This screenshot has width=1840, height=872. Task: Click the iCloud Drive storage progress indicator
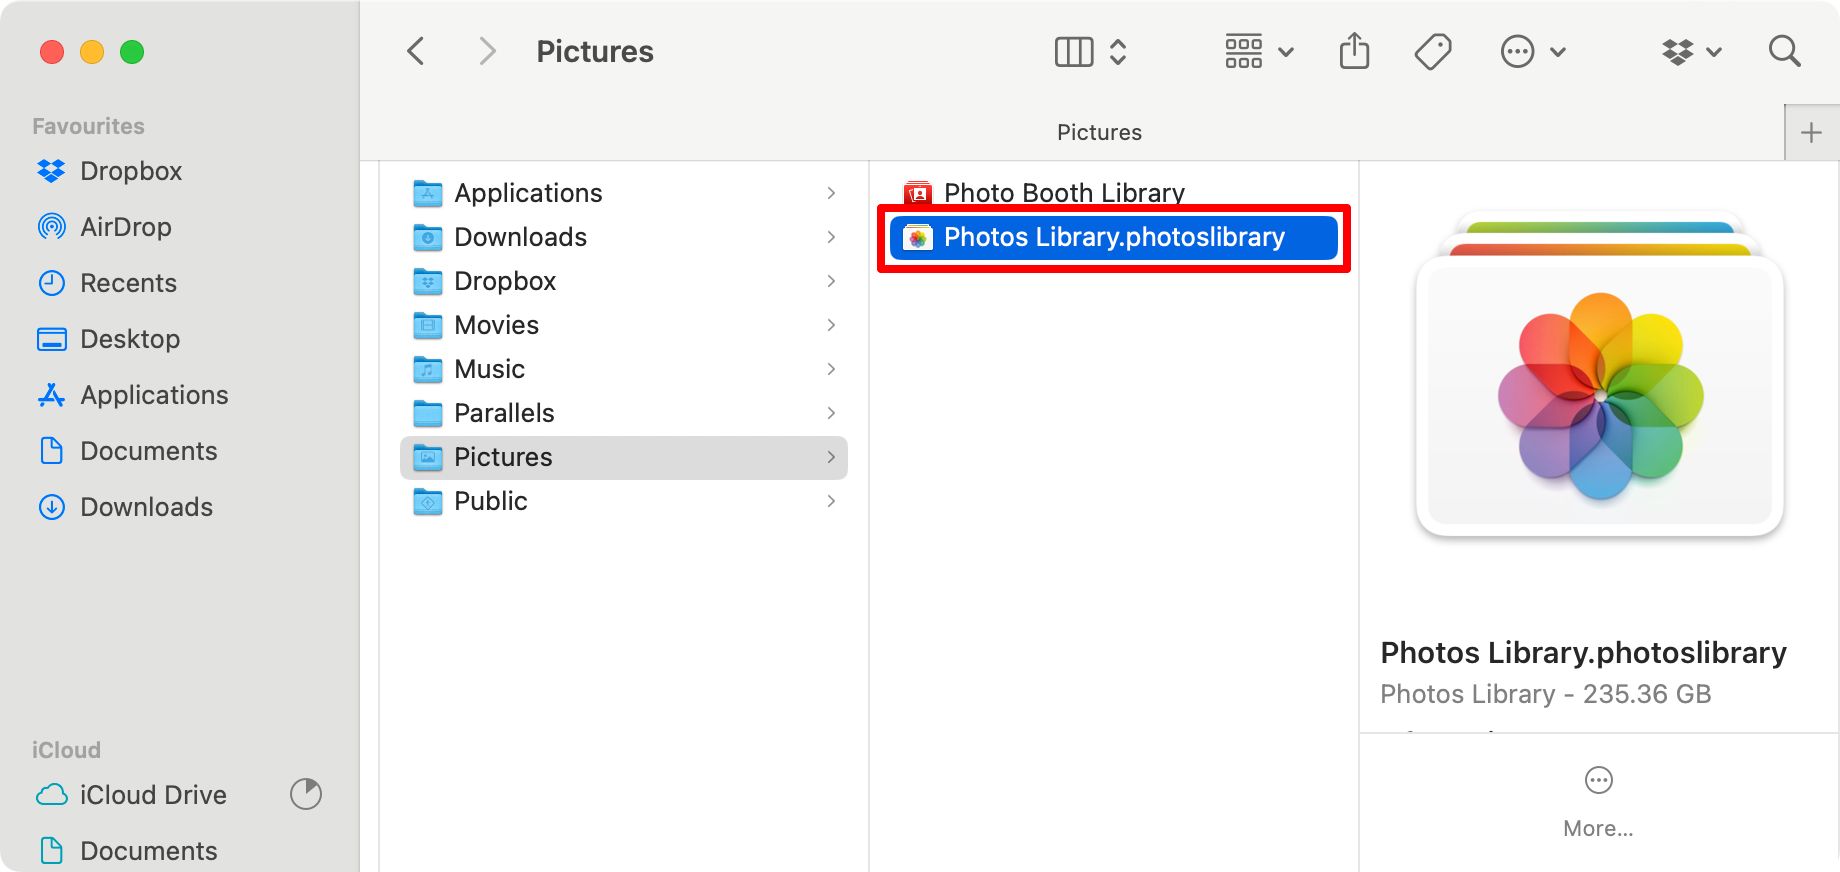click(x=306, y=795)
